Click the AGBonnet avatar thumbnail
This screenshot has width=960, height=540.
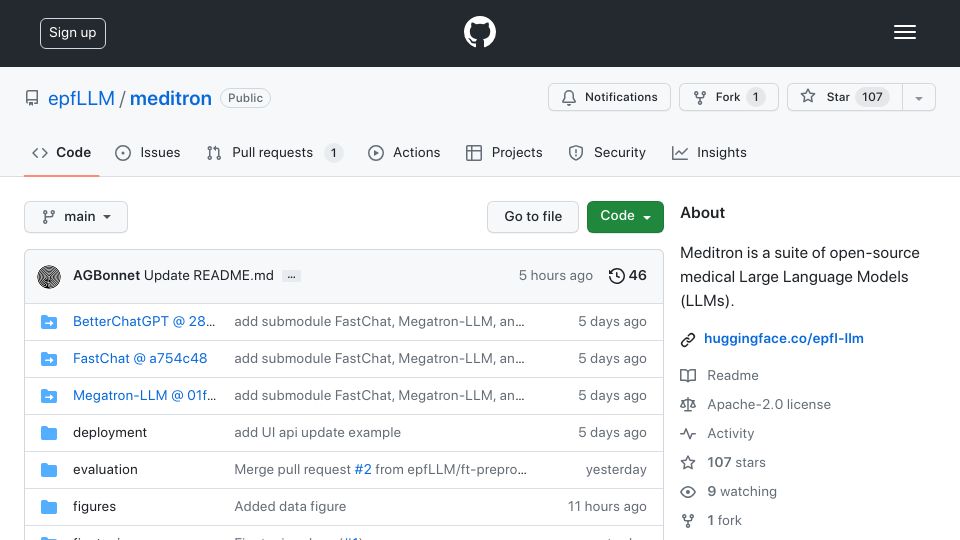[49, 277]
